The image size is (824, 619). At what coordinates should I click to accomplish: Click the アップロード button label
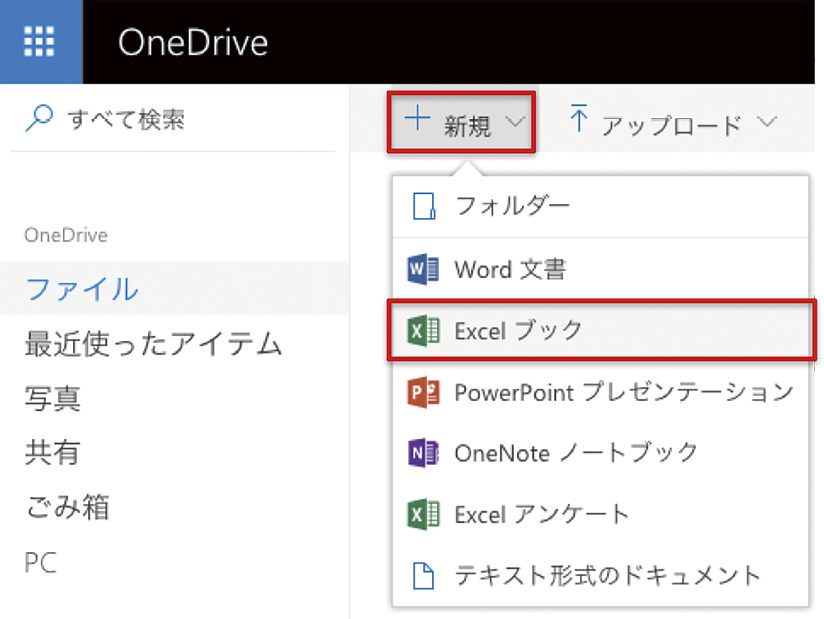tap(671, 125)
